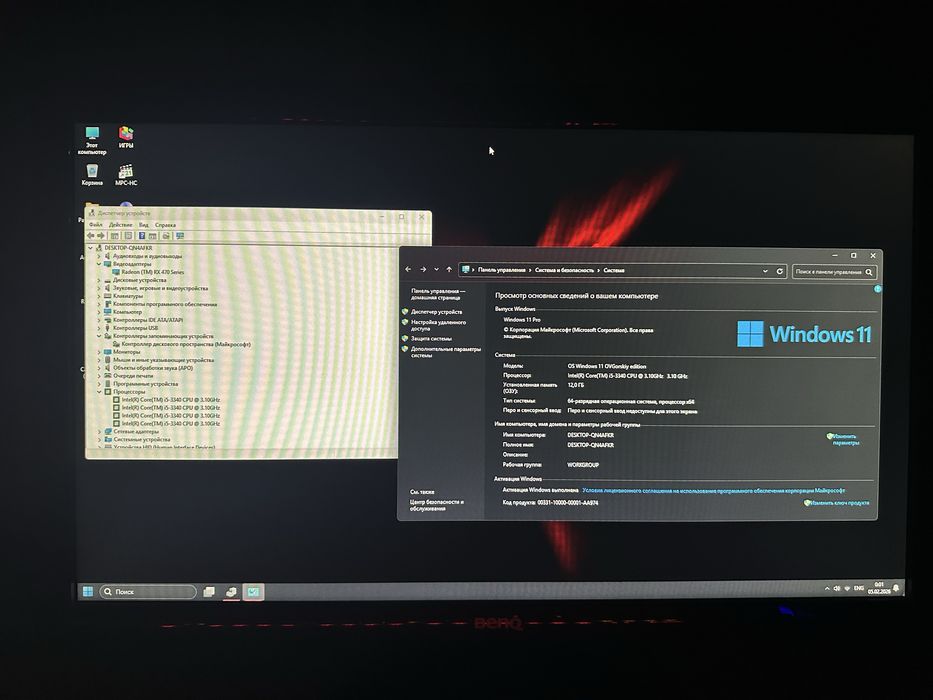Screen dimensions: 933x700
Task: Open the Корзина desktop icon
Action: [92, 175]
